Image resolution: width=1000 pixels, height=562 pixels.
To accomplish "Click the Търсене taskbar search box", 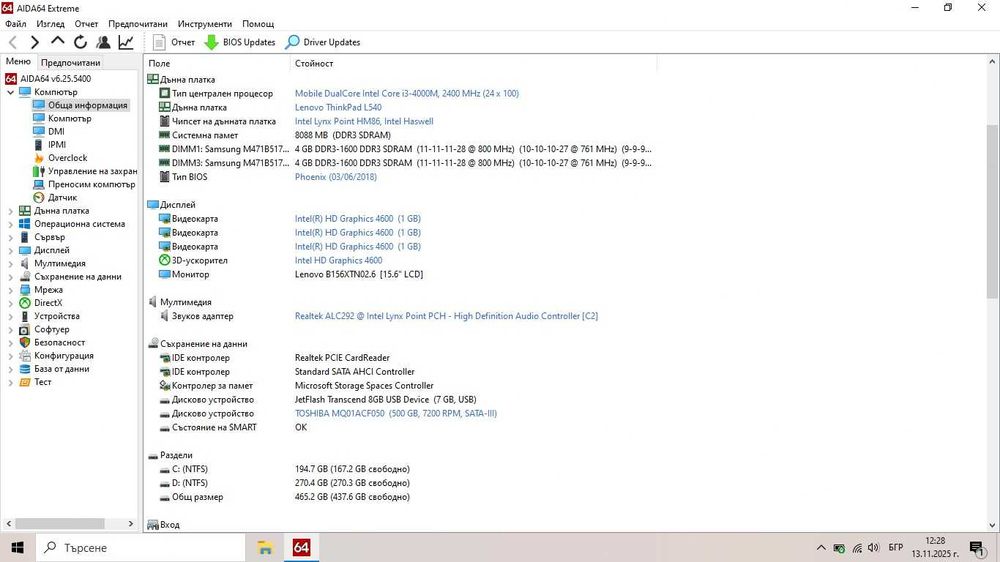I will pyautogui.click(x=140, y=547).
